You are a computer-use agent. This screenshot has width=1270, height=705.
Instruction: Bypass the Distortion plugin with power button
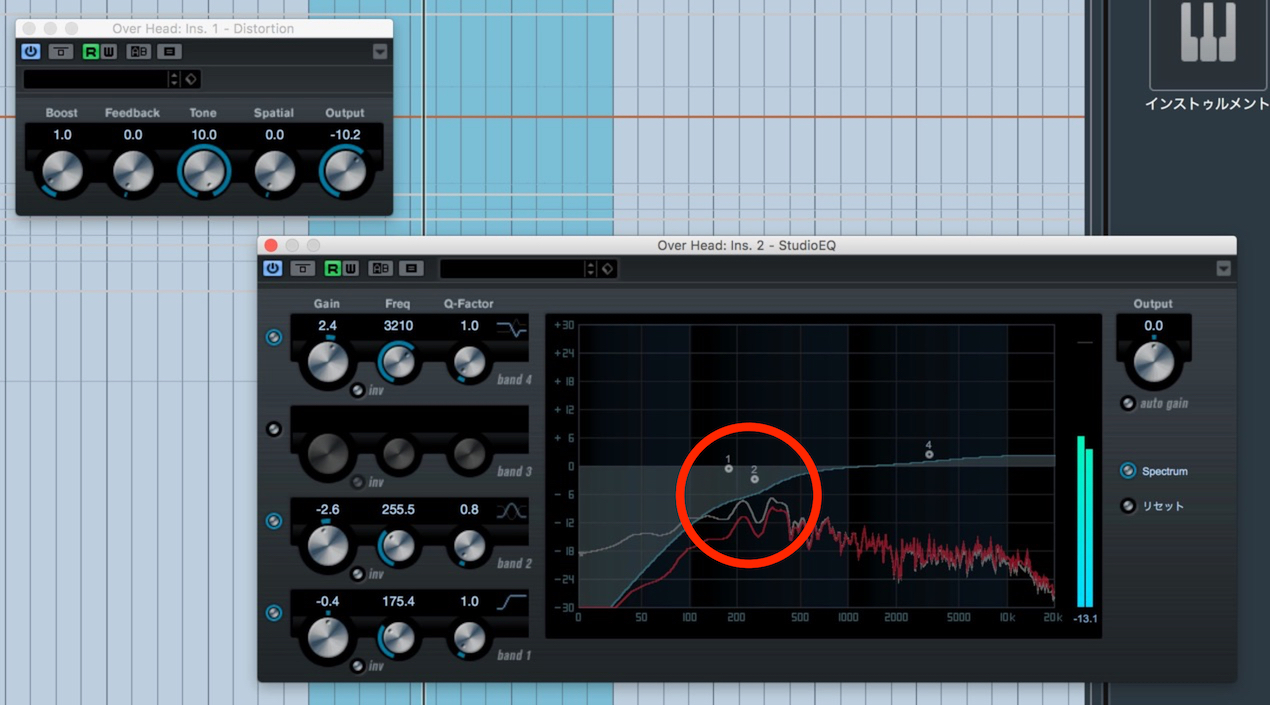tap(30, 52)
